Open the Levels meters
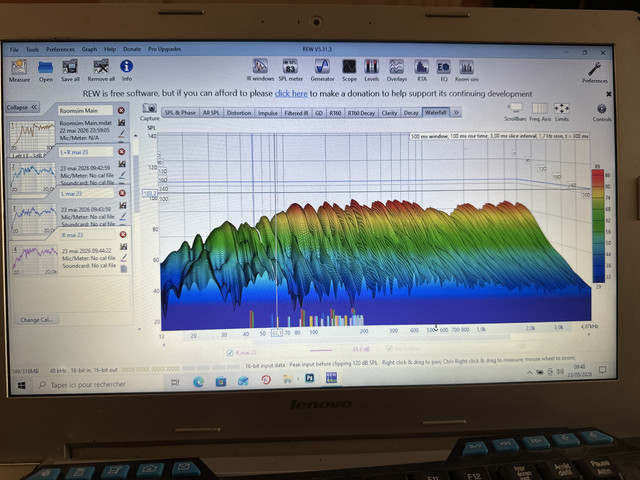 (x=371, y=70)
